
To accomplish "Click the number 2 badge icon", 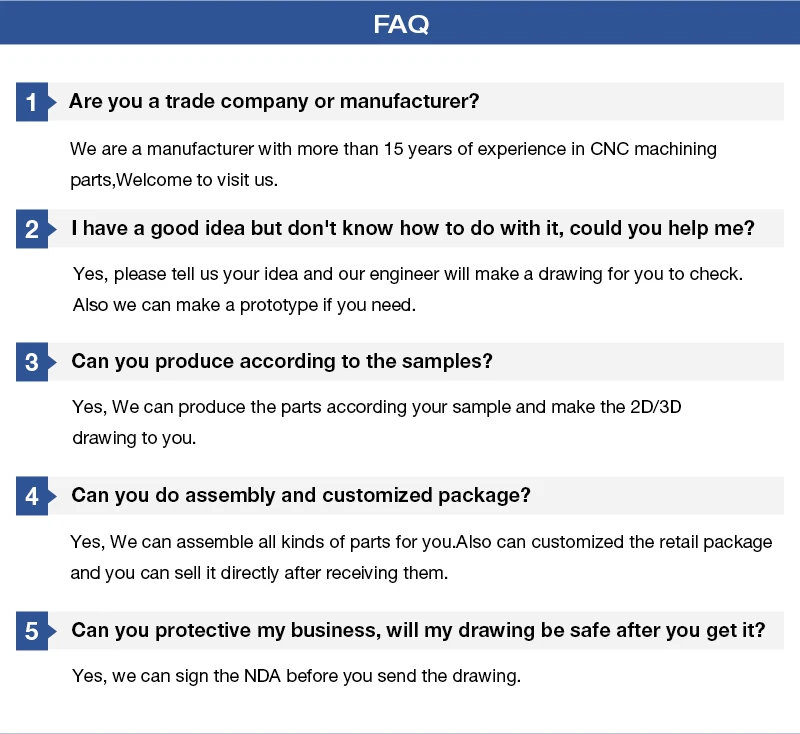I will 35,229.
